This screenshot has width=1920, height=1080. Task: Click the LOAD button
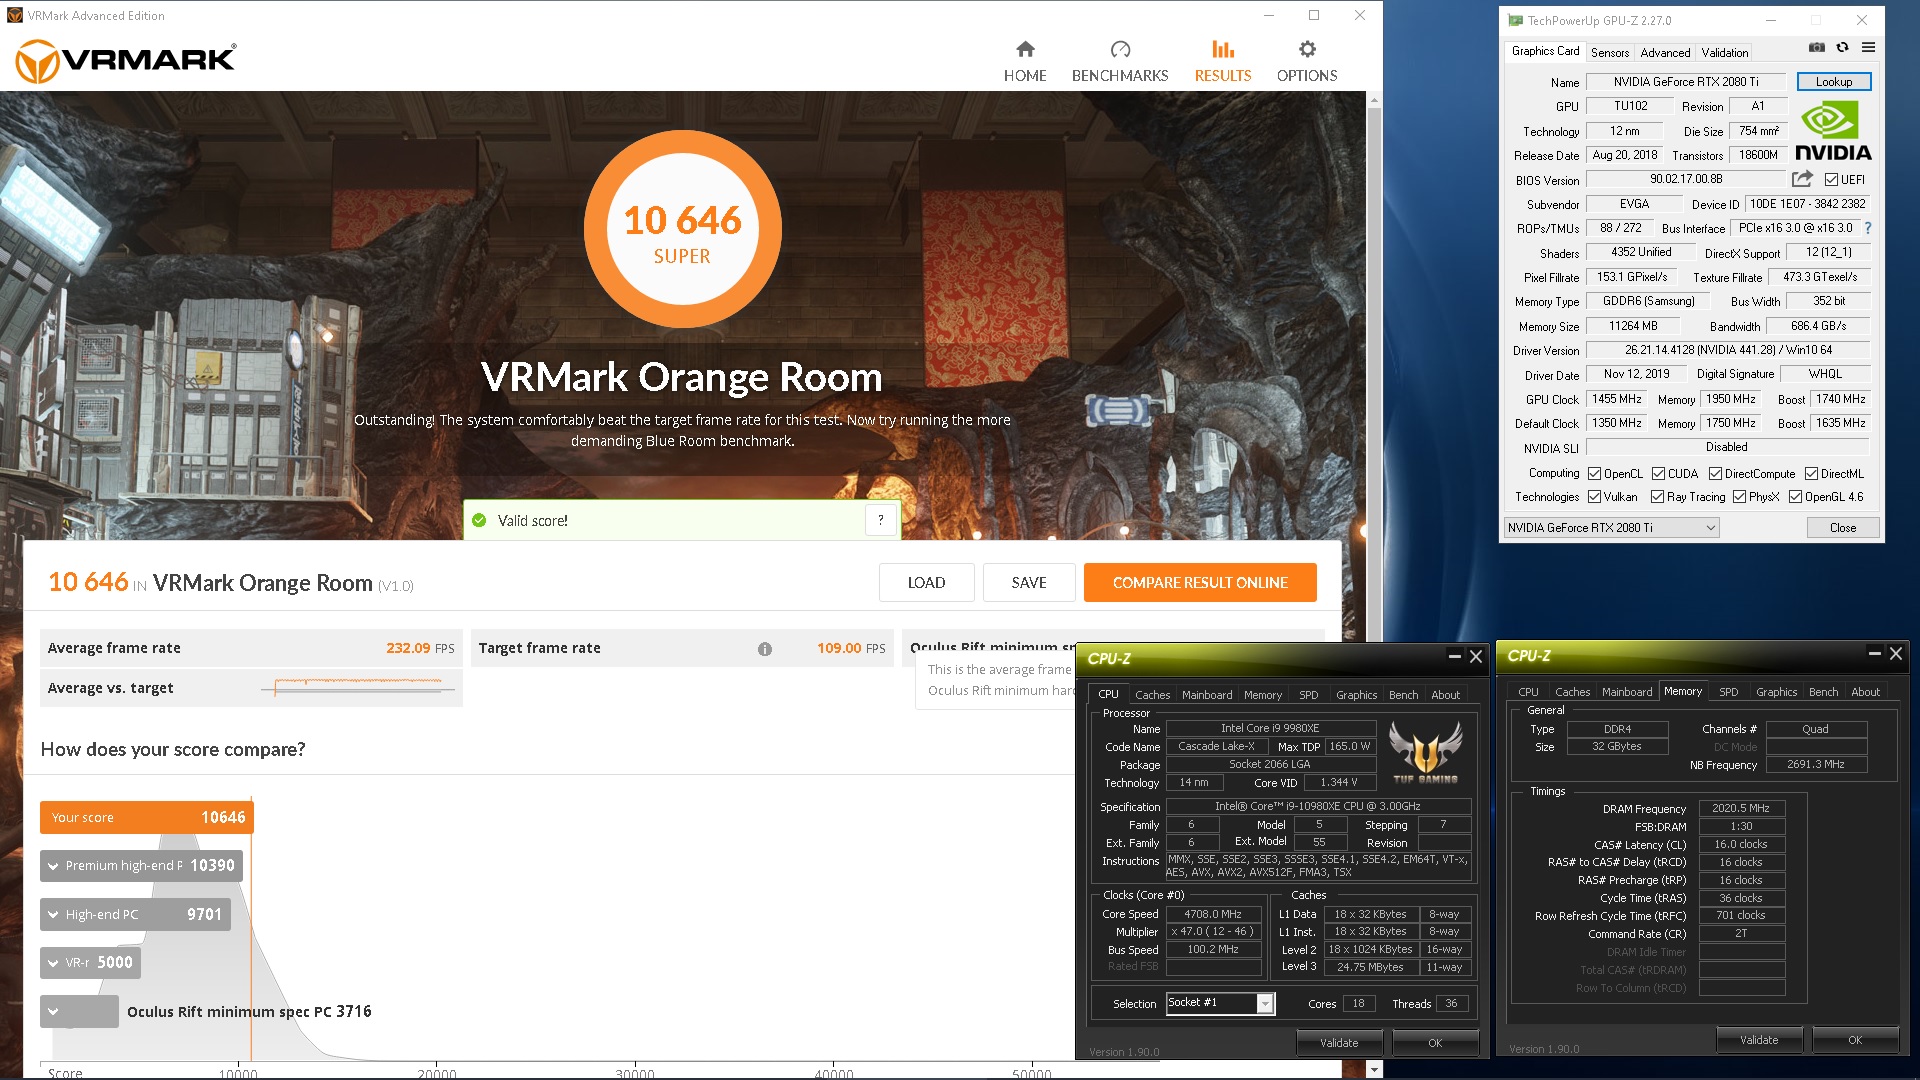[926, 583]
